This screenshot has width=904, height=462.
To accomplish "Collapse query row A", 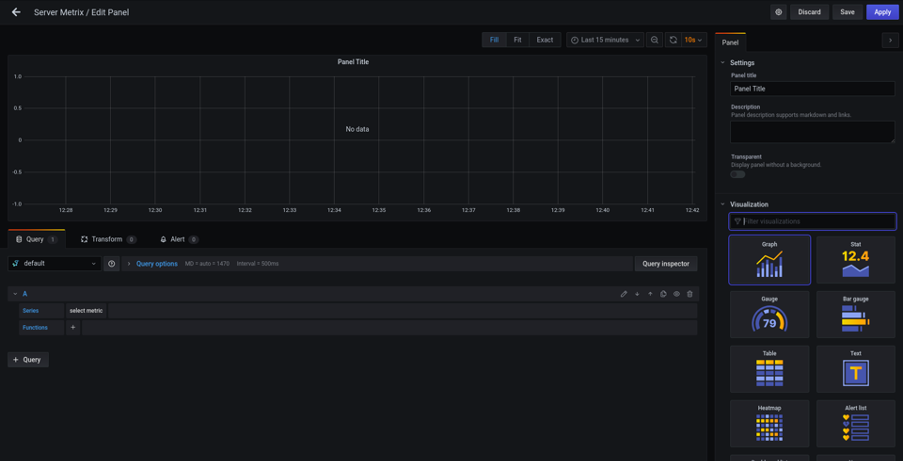I will click(15, 294).
